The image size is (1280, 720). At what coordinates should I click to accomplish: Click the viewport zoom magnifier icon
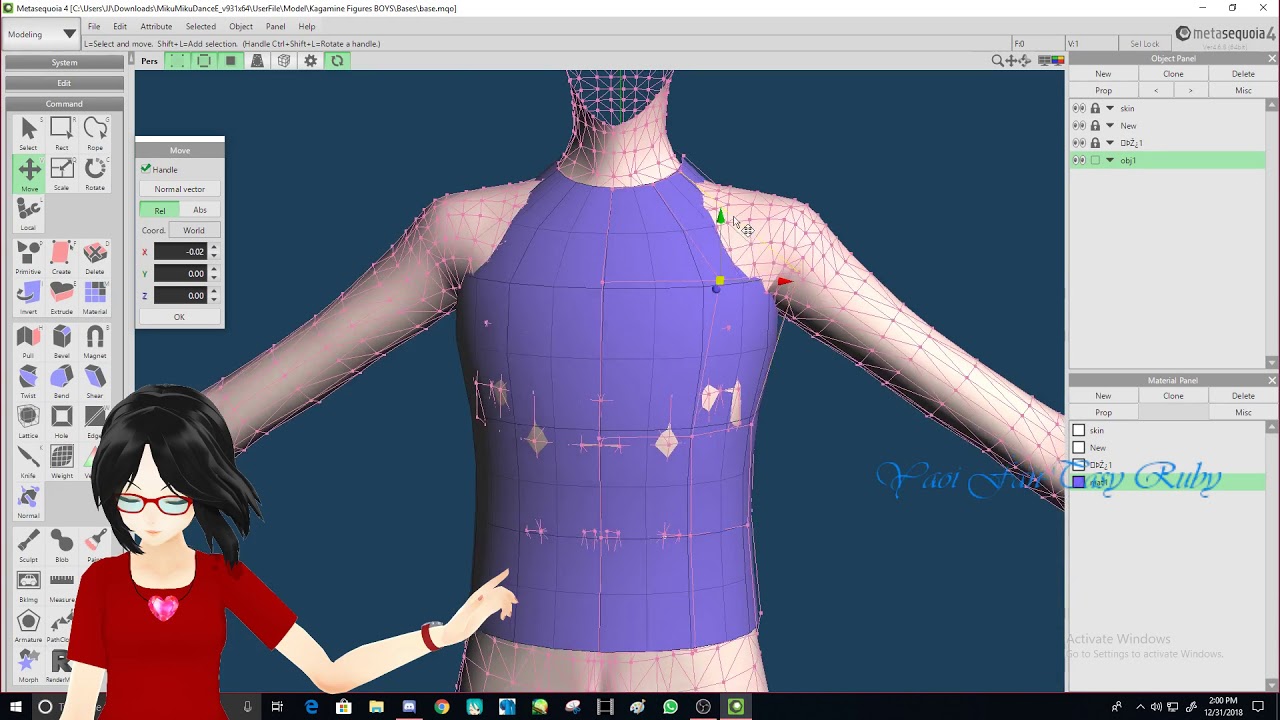point(997,61)
